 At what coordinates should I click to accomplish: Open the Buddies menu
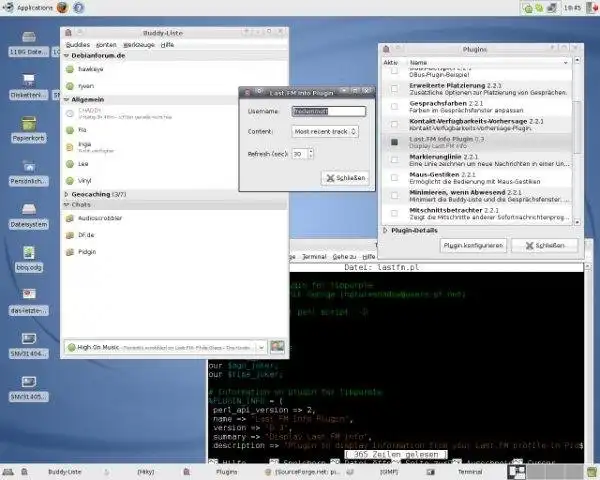click(78, 45)
